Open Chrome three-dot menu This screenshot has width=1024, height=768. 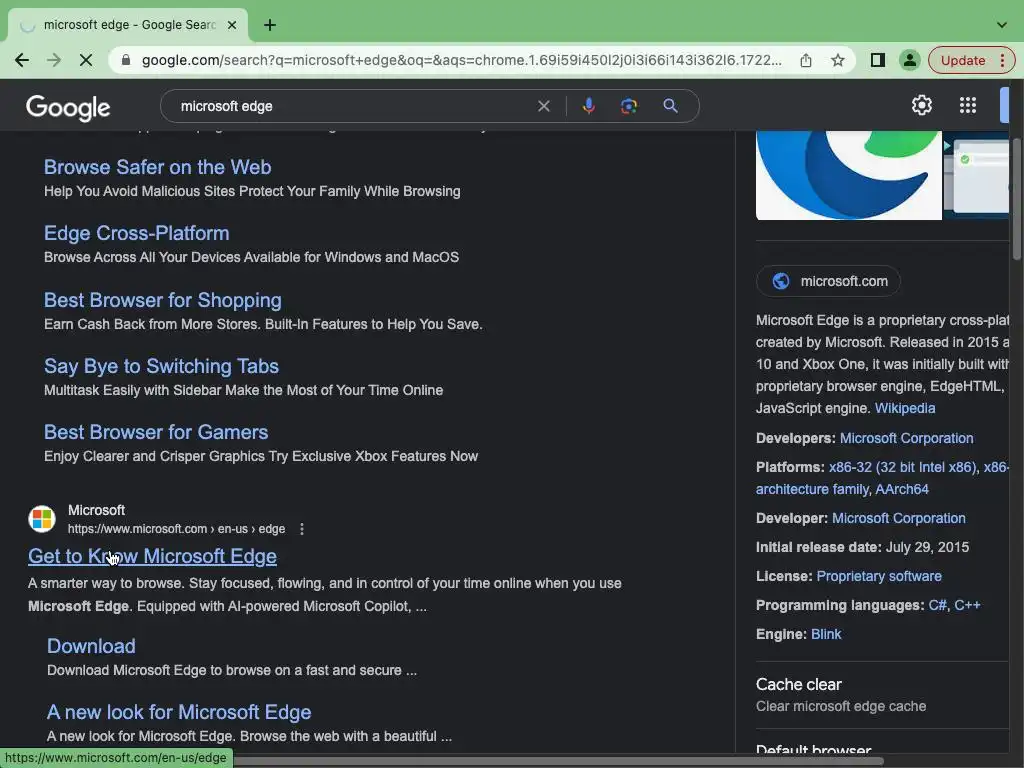tap(1002, 60)
